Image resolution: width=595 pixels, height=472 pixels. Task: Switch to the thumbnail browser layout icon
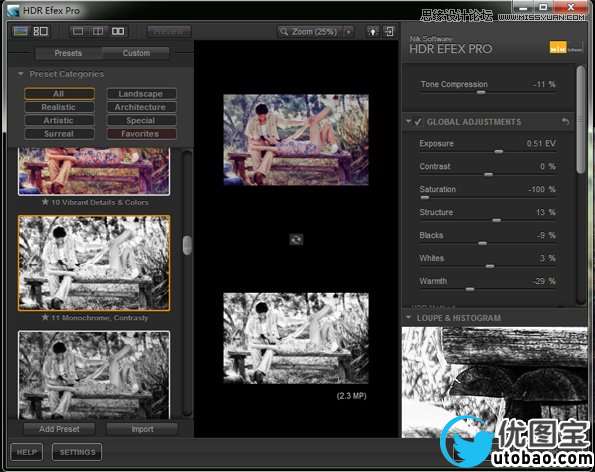41,31
